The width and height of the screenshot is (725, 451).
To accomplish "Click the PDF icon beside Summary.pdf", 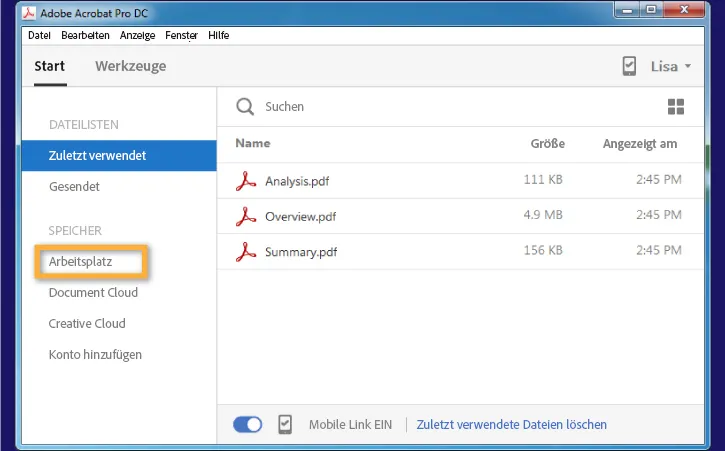I will tap(246, 252).
